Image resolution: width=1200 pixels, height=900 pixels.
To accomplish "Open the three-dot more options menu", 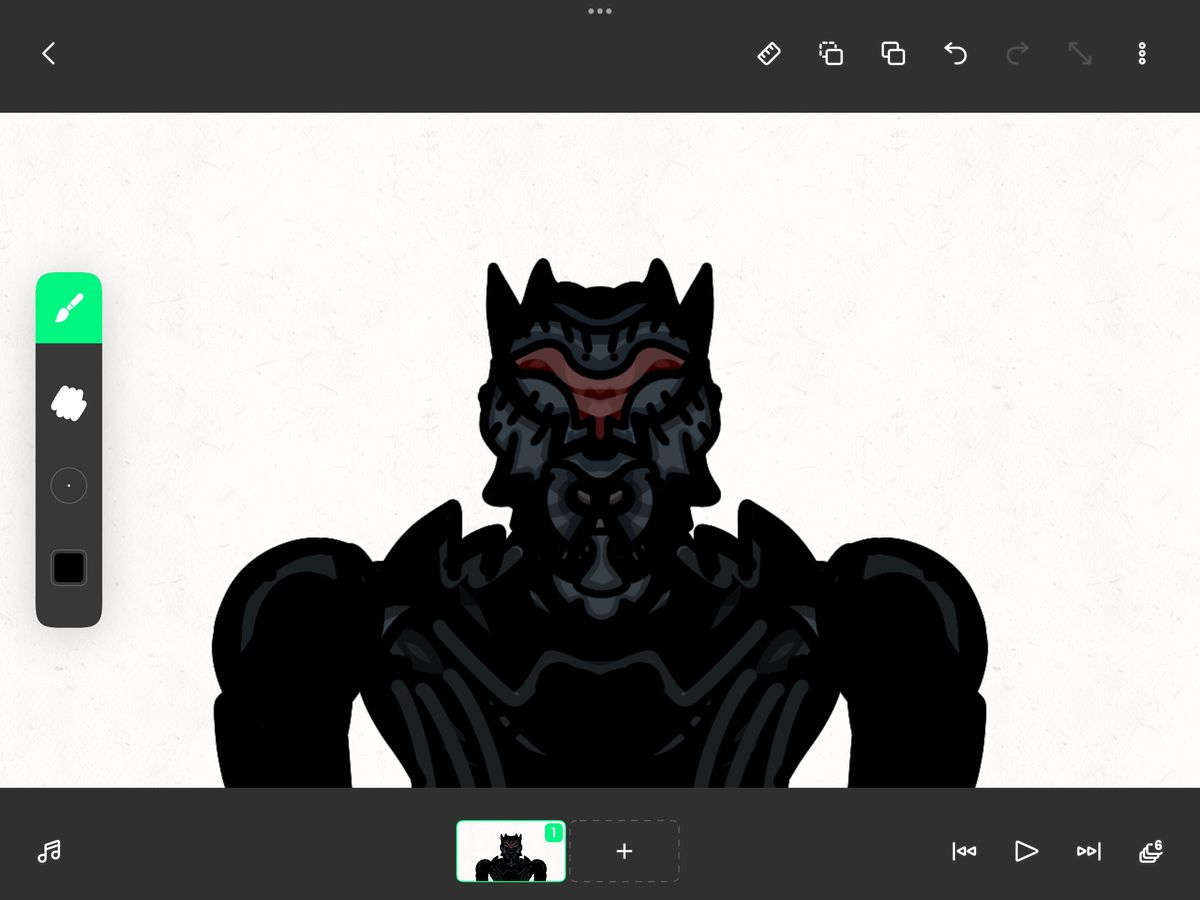I will (1142, 54).
